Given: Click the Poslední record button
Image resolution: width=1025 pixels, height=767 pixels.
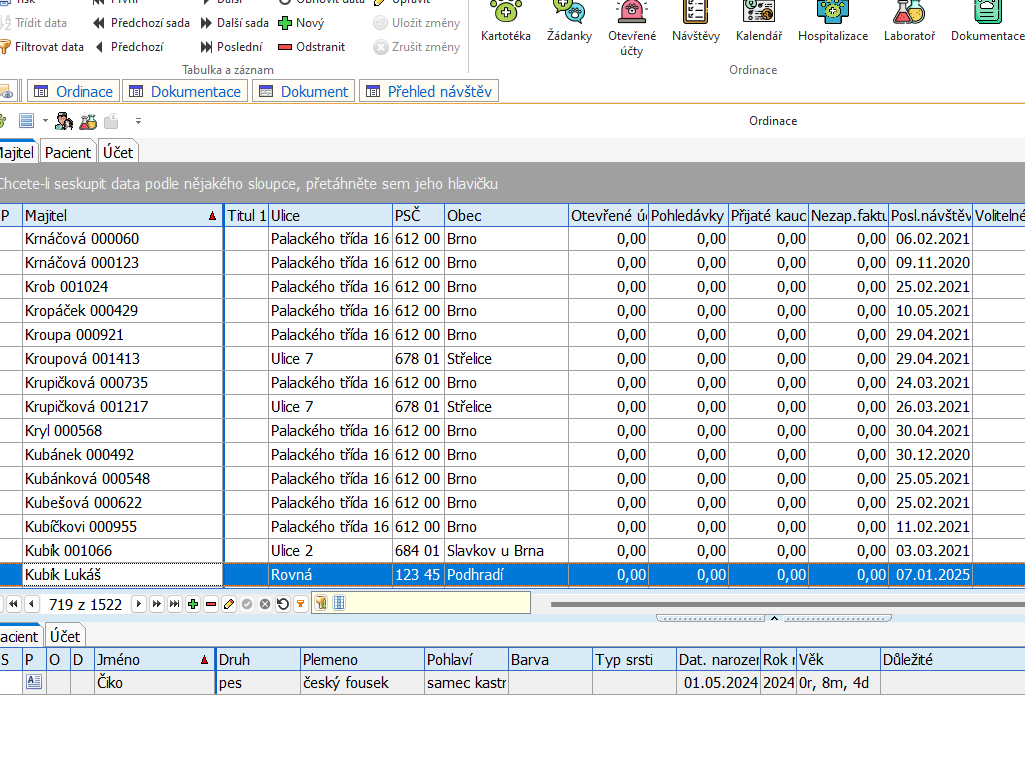Looking at the screenshot, I should point(231,47).
